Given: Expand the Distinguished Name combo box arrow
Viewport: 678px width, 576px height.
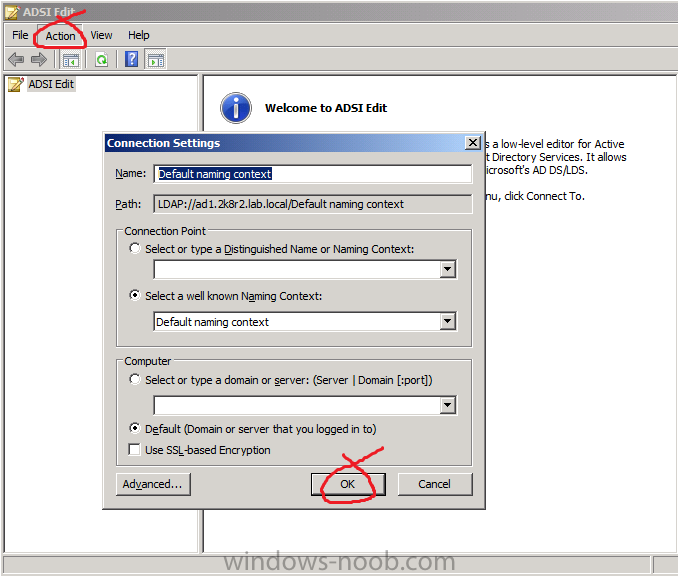Looking at the screenshot, I should (448, 269).
